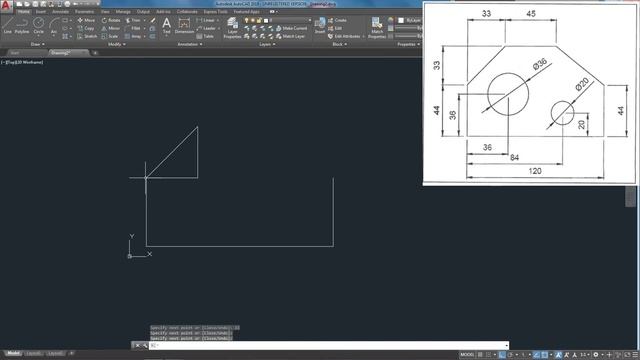
Task: Choose the Move command
Action: (x=86, y=20)
